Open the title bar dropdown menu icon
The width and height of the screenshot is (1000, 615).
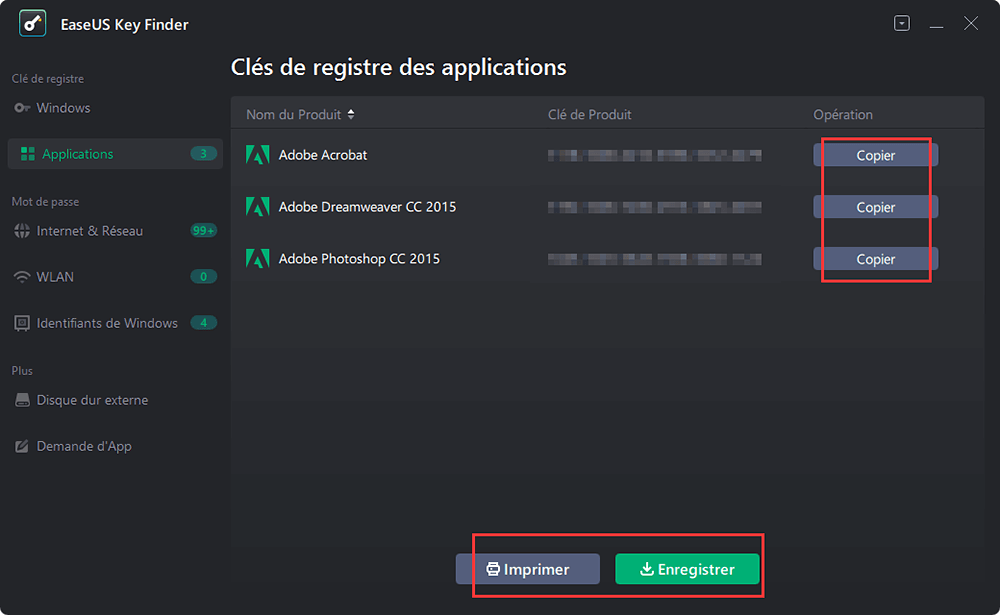pos(902,24)
